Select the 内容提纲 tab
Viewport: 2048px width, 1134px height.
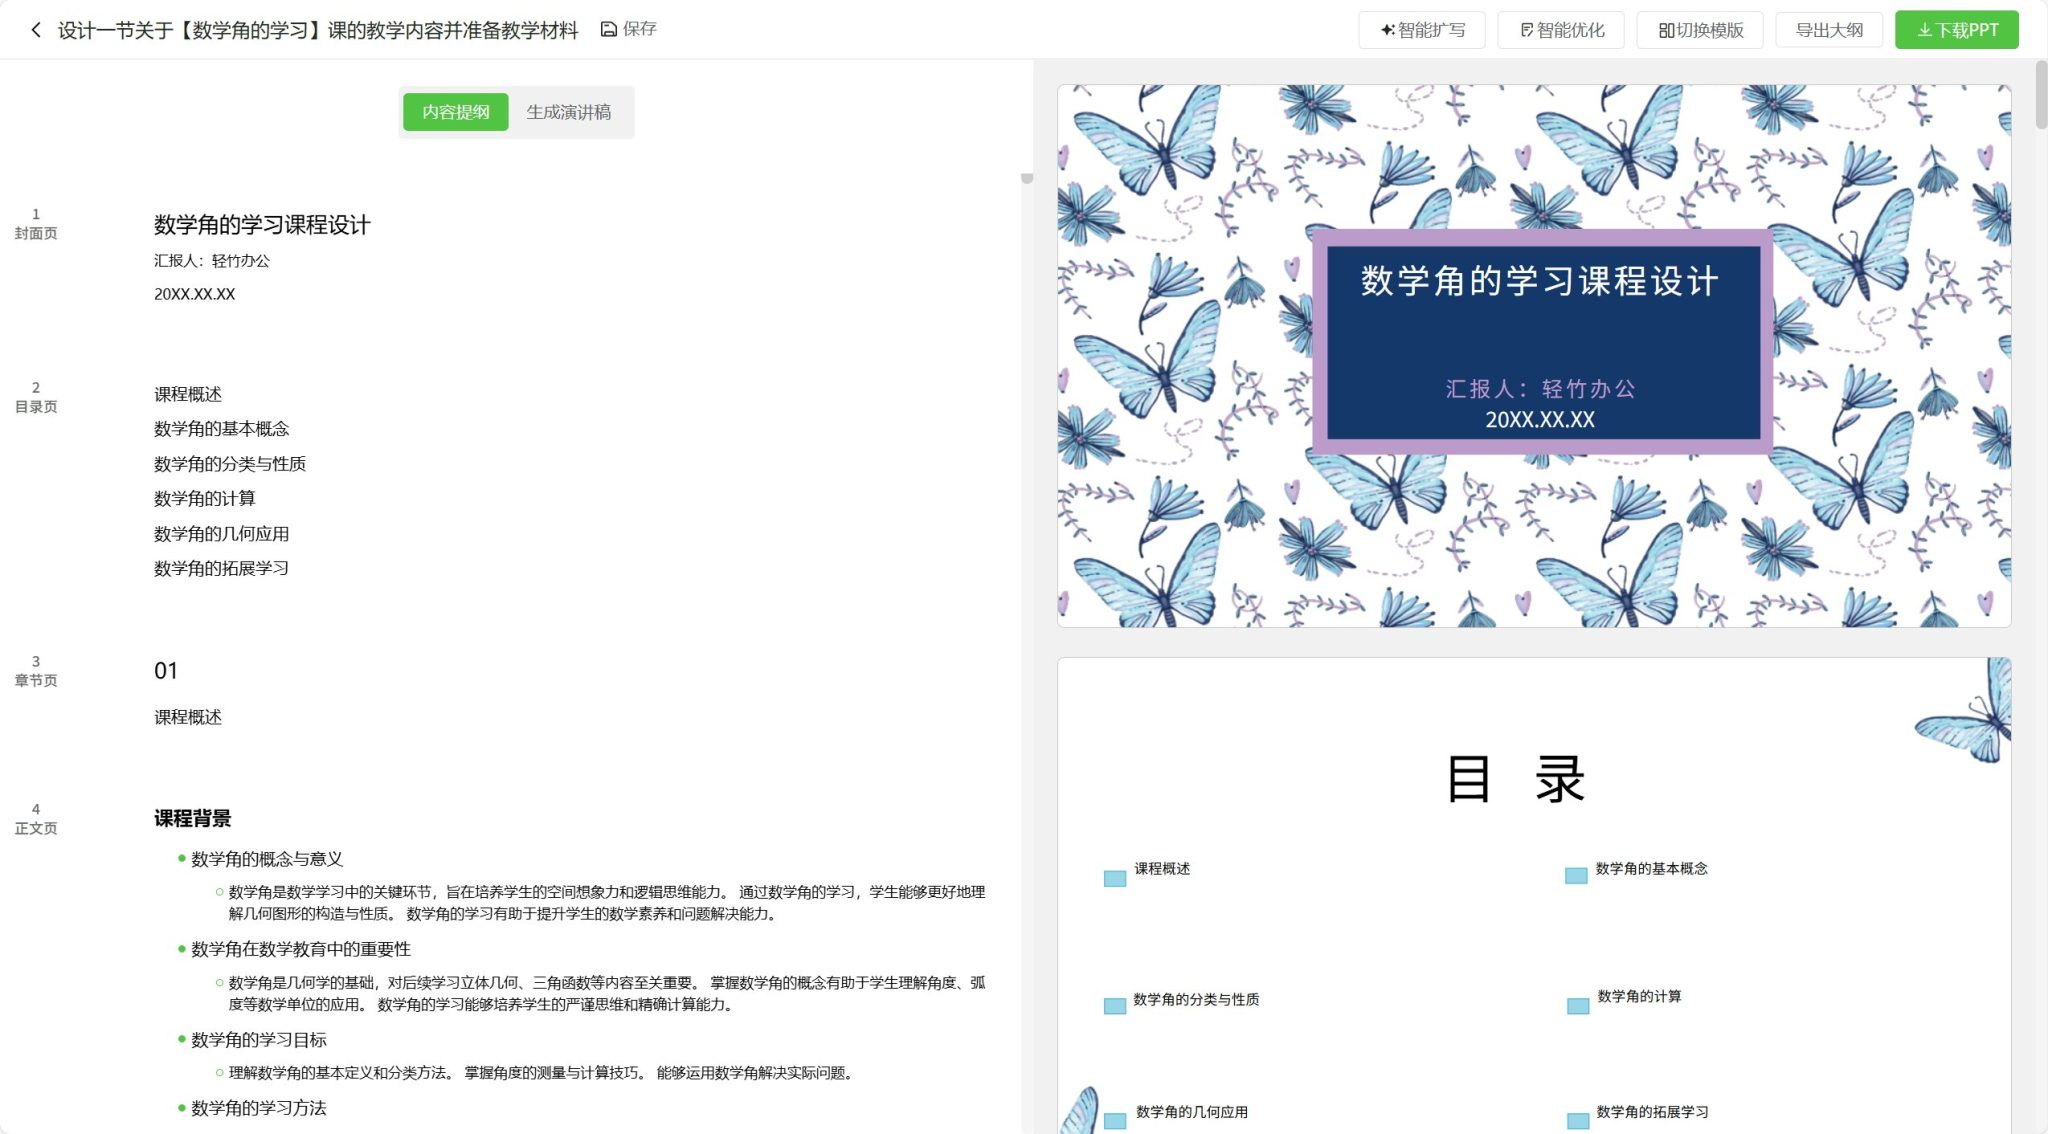click(455, 112)
